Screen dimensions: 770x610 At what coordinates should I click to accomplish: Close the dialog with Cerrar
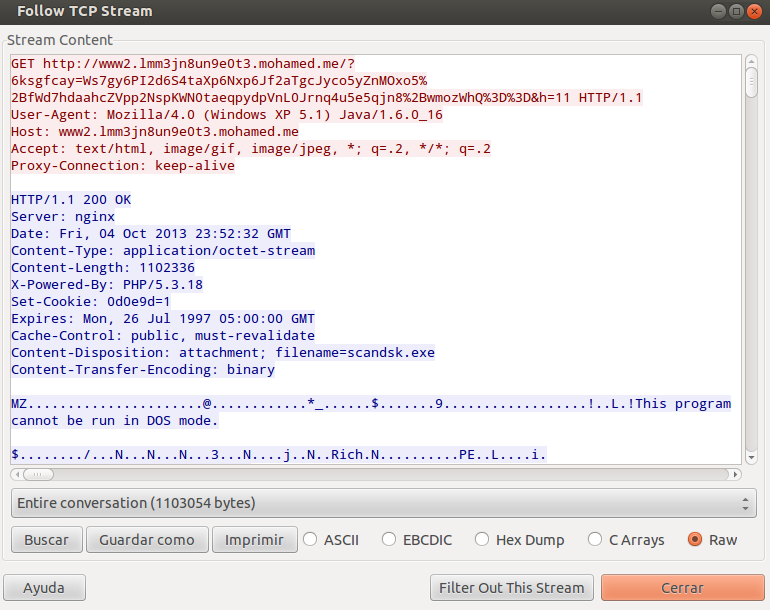coord(681,588)
